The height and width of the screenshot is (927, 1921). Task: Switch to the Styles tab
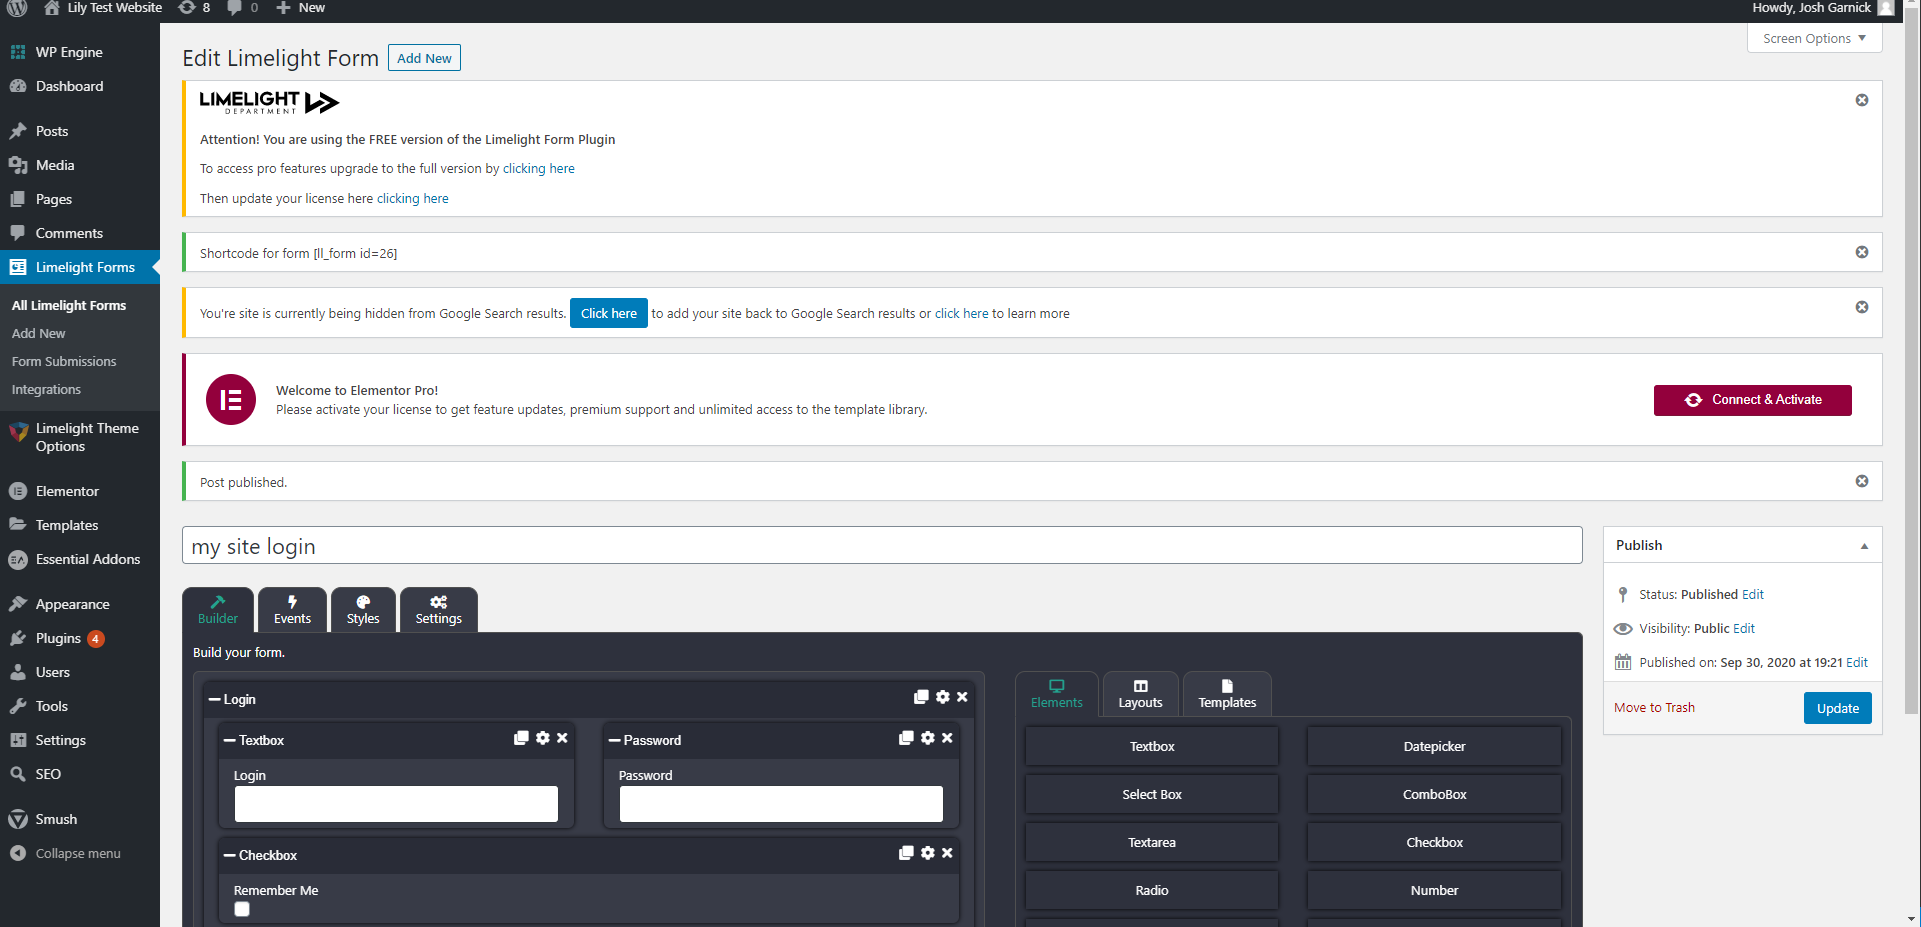click(x=363, y=610)
